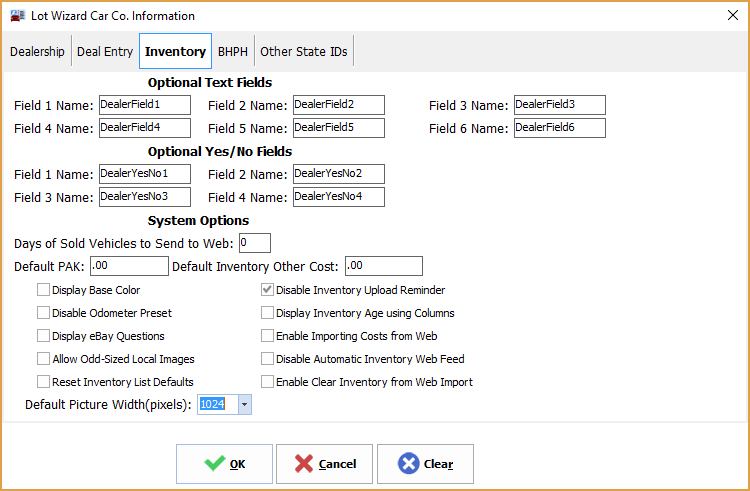Focus the DealerYesNo3 text field
Screen dimensions: 750x491
(x=145, y=196)
